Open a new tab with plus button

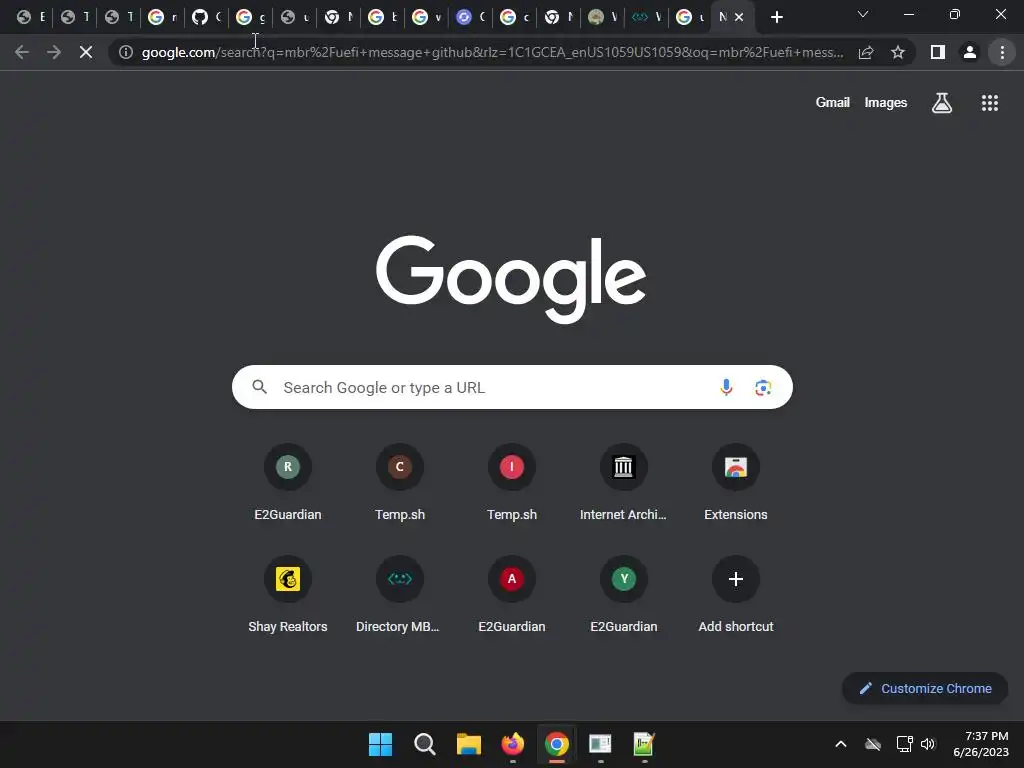coord(776,17)
